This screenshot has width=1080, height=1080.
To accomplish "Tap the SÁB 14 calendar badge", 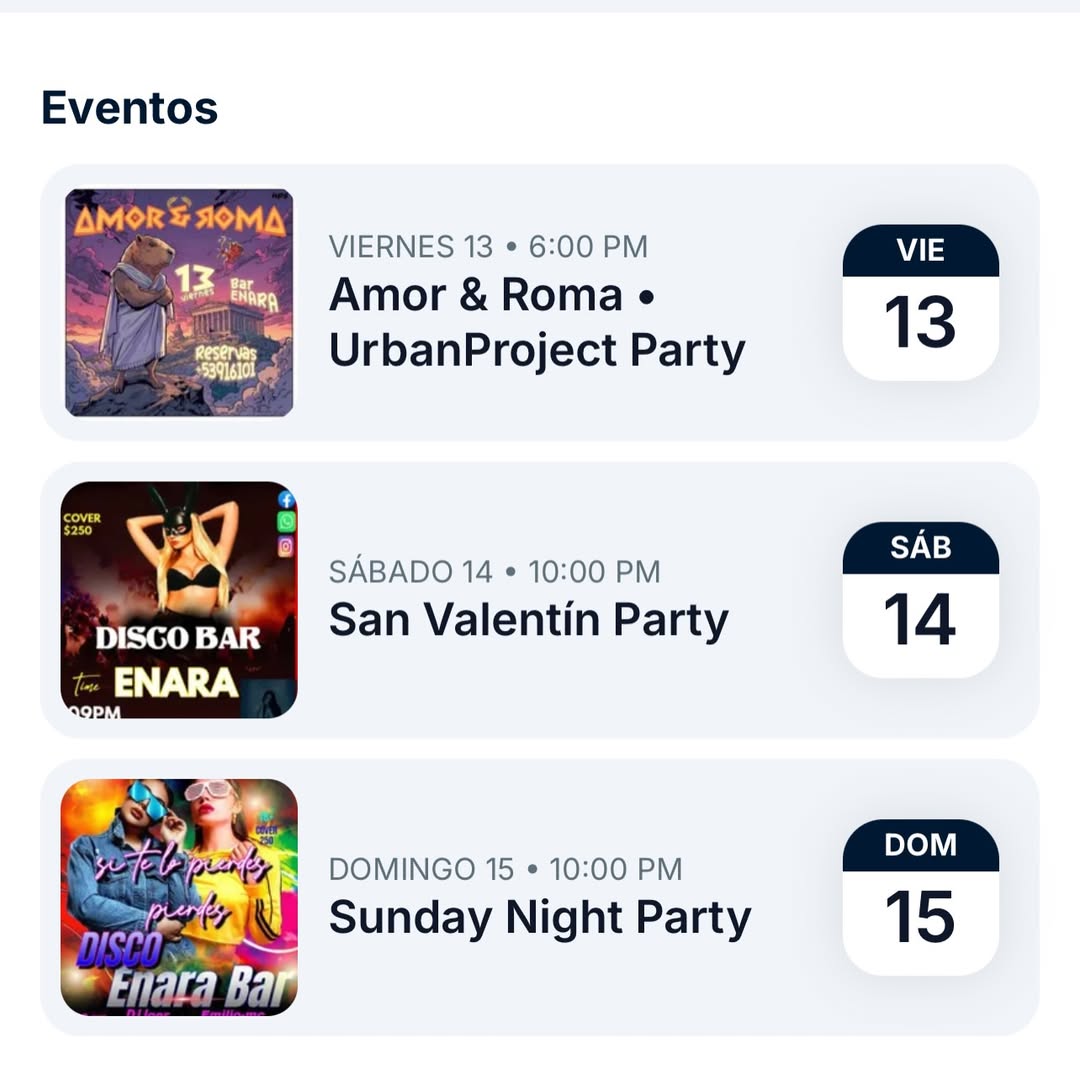I will click(920, 600).
